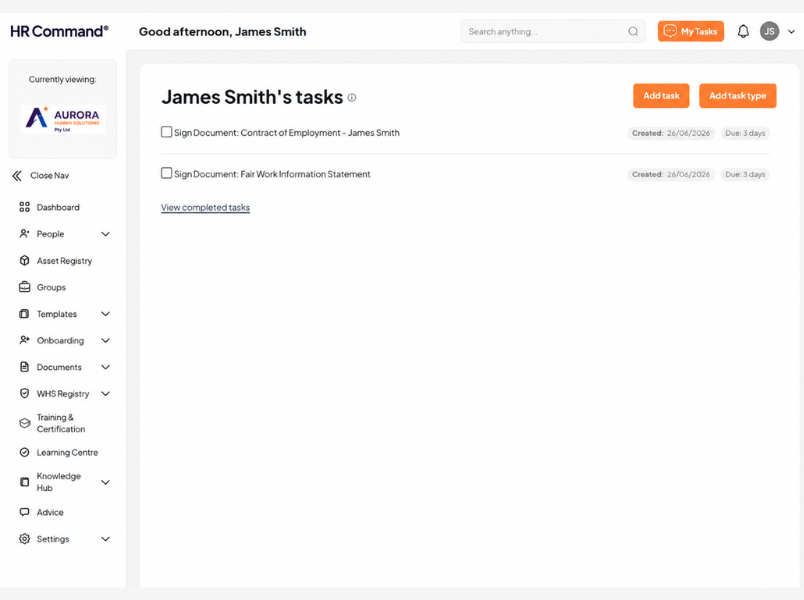The width and height of the screenshot is (804, 600).
Task: Click the search magnifier icon
Action: click(633, 31)
